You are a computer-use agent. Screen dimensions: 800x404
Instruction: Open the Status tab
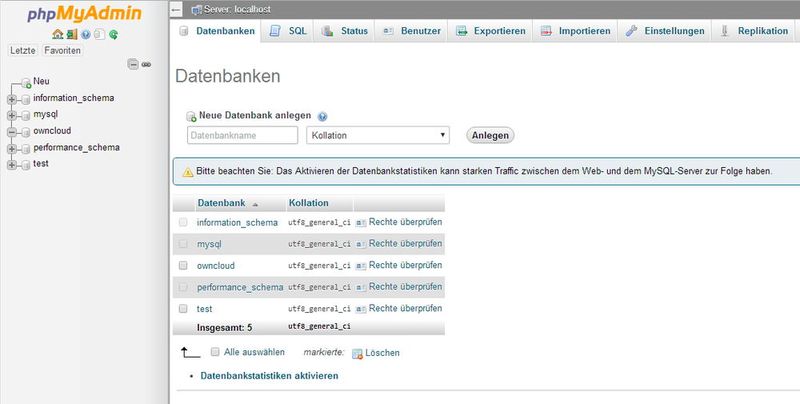[x=344, y=31]
